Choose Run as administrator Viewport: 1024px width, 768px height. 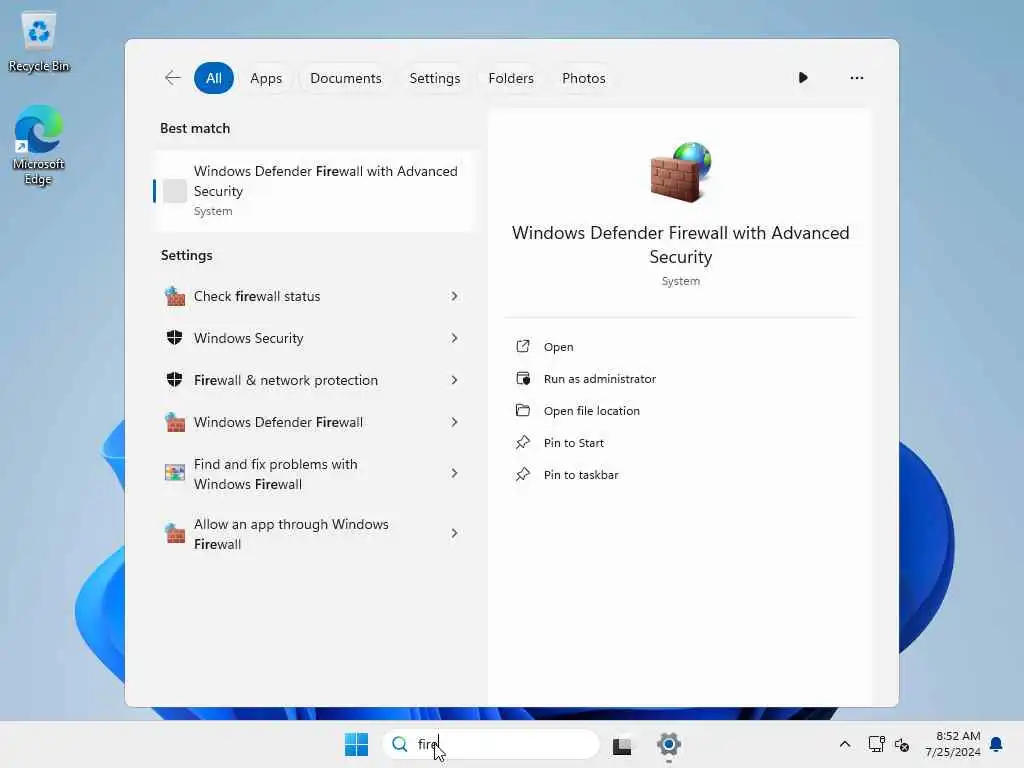tap(600, 379)
